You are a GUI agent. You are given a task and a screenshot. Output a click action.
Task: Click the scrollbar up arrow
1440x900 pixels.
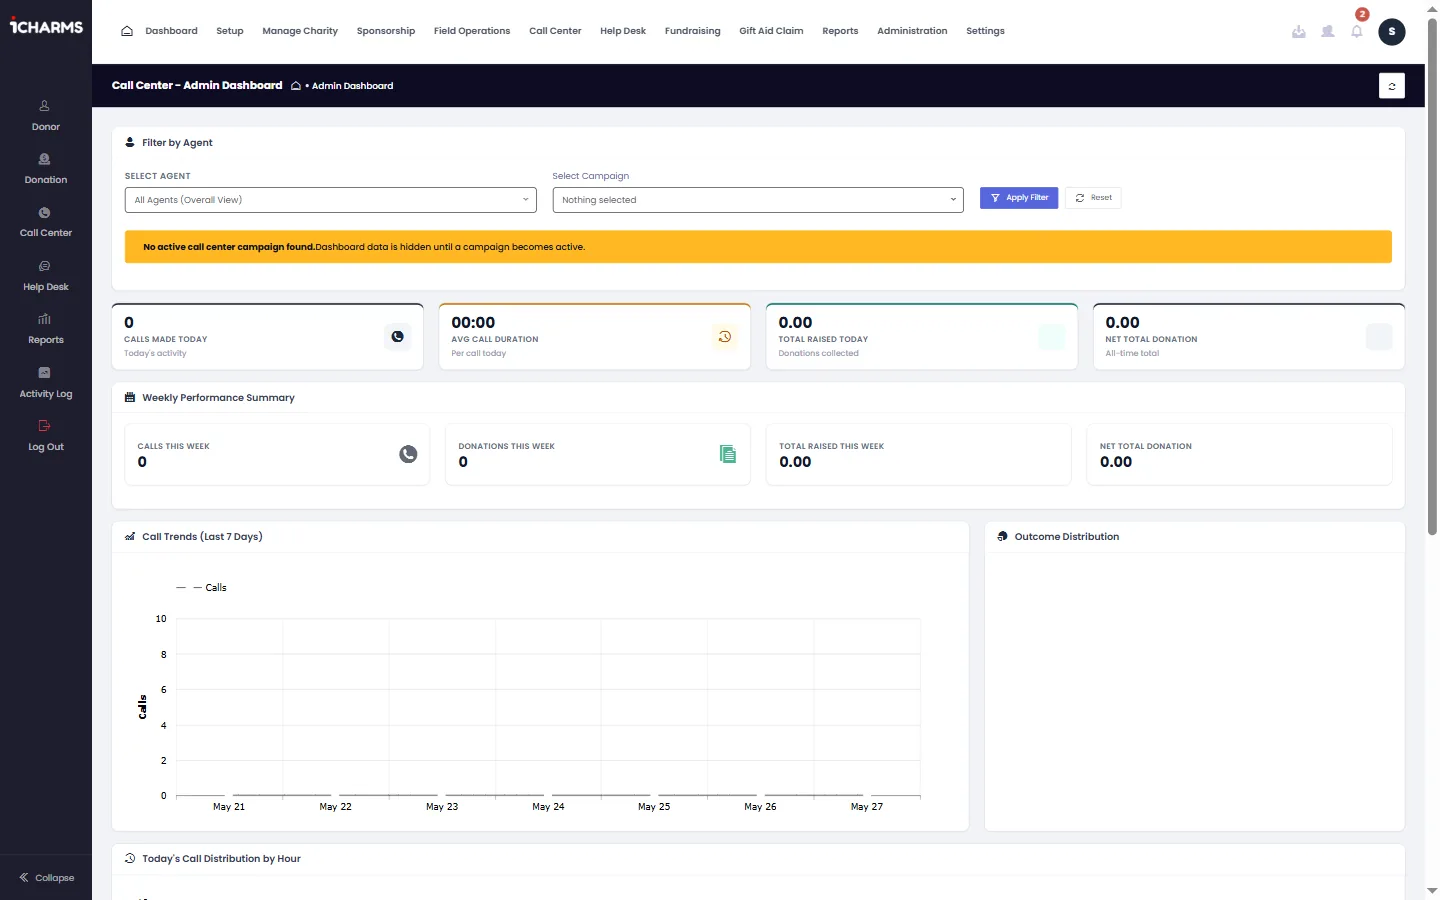(x=1432, y=7)
